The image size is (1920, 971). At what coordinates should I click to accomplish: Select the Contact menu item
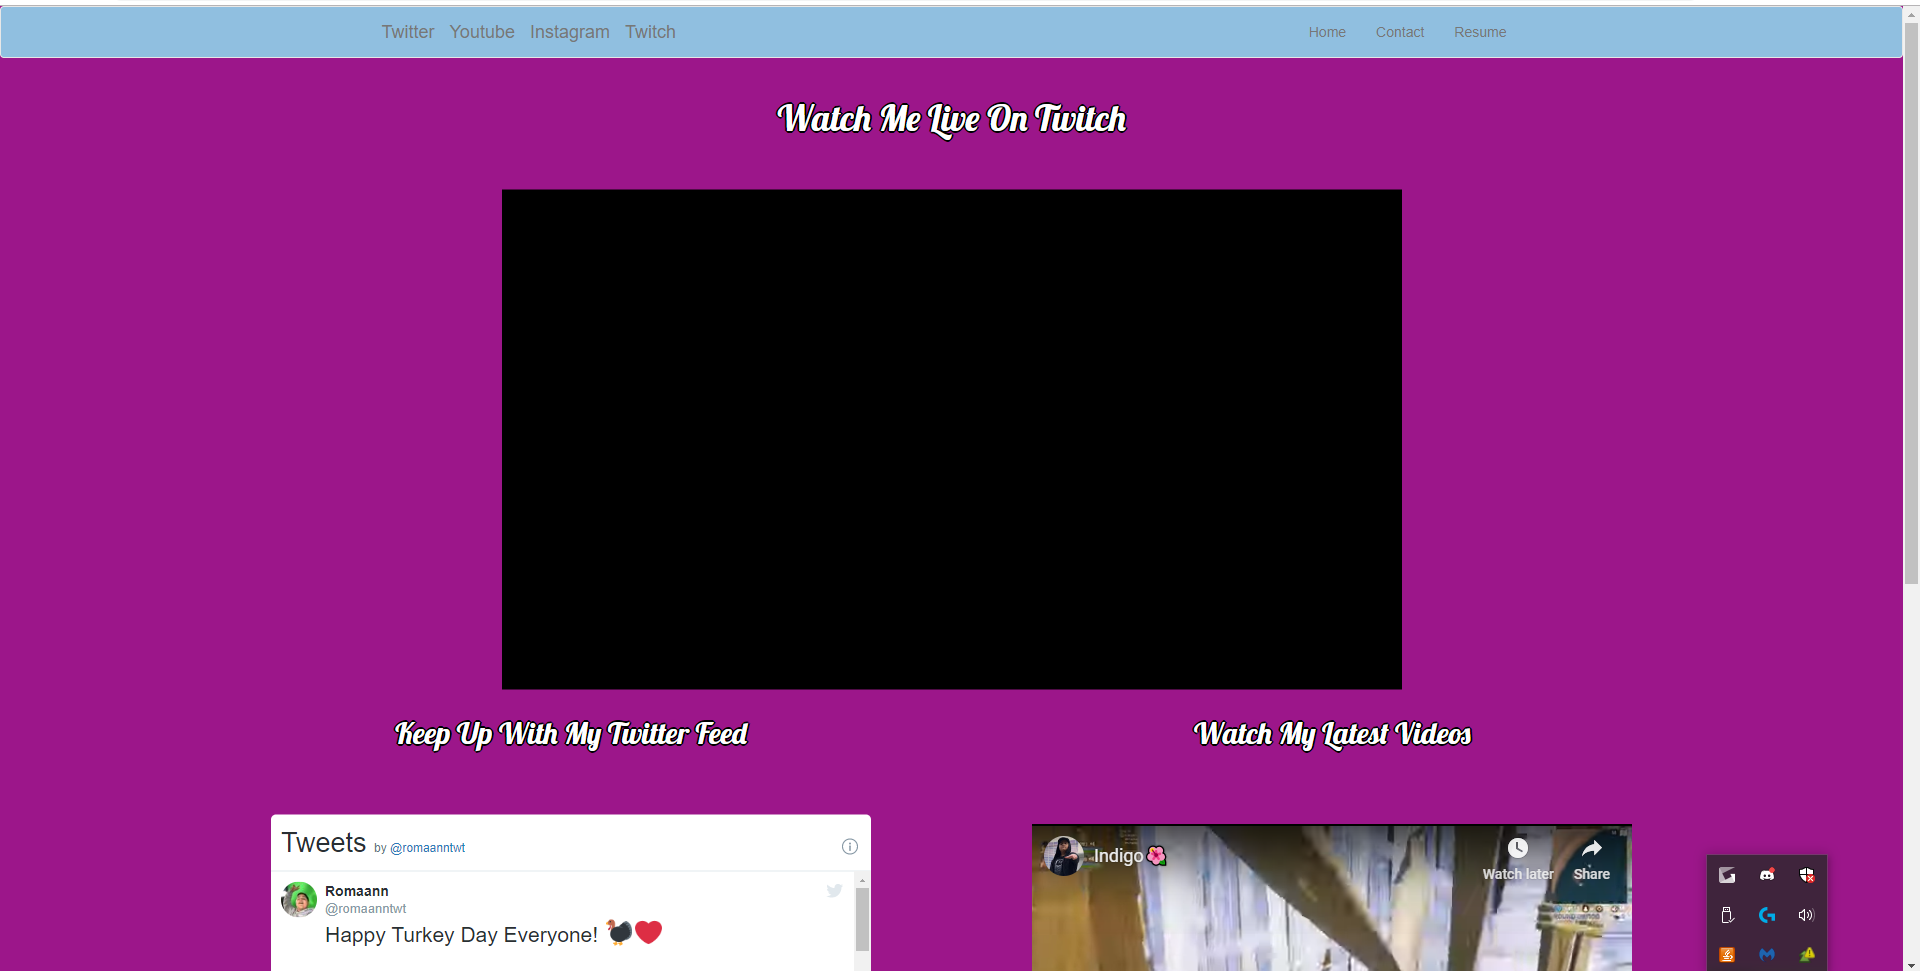[1400, 32]
